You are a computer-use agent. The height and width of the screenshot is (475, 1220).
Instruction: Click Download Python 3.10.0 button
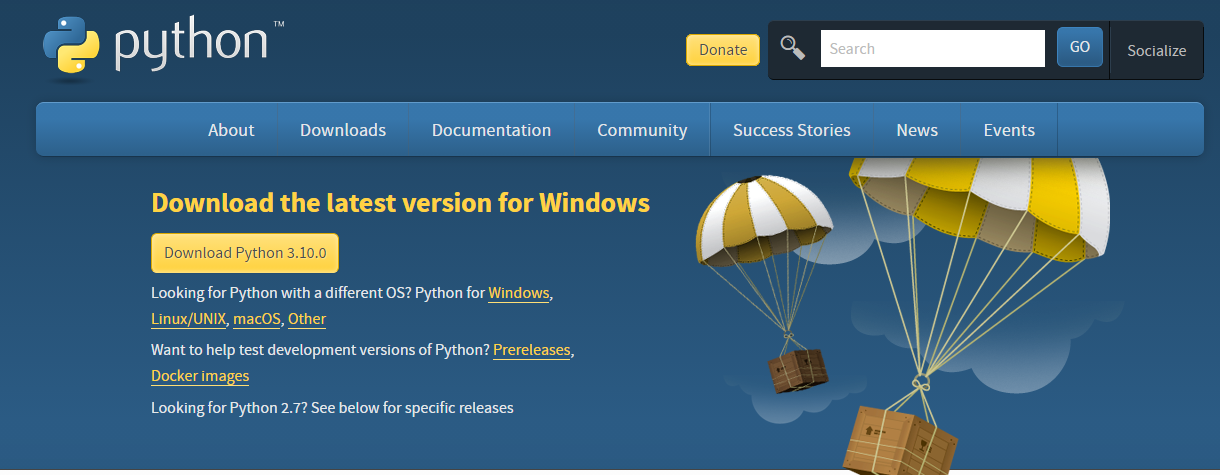click(x=245, y=253)
